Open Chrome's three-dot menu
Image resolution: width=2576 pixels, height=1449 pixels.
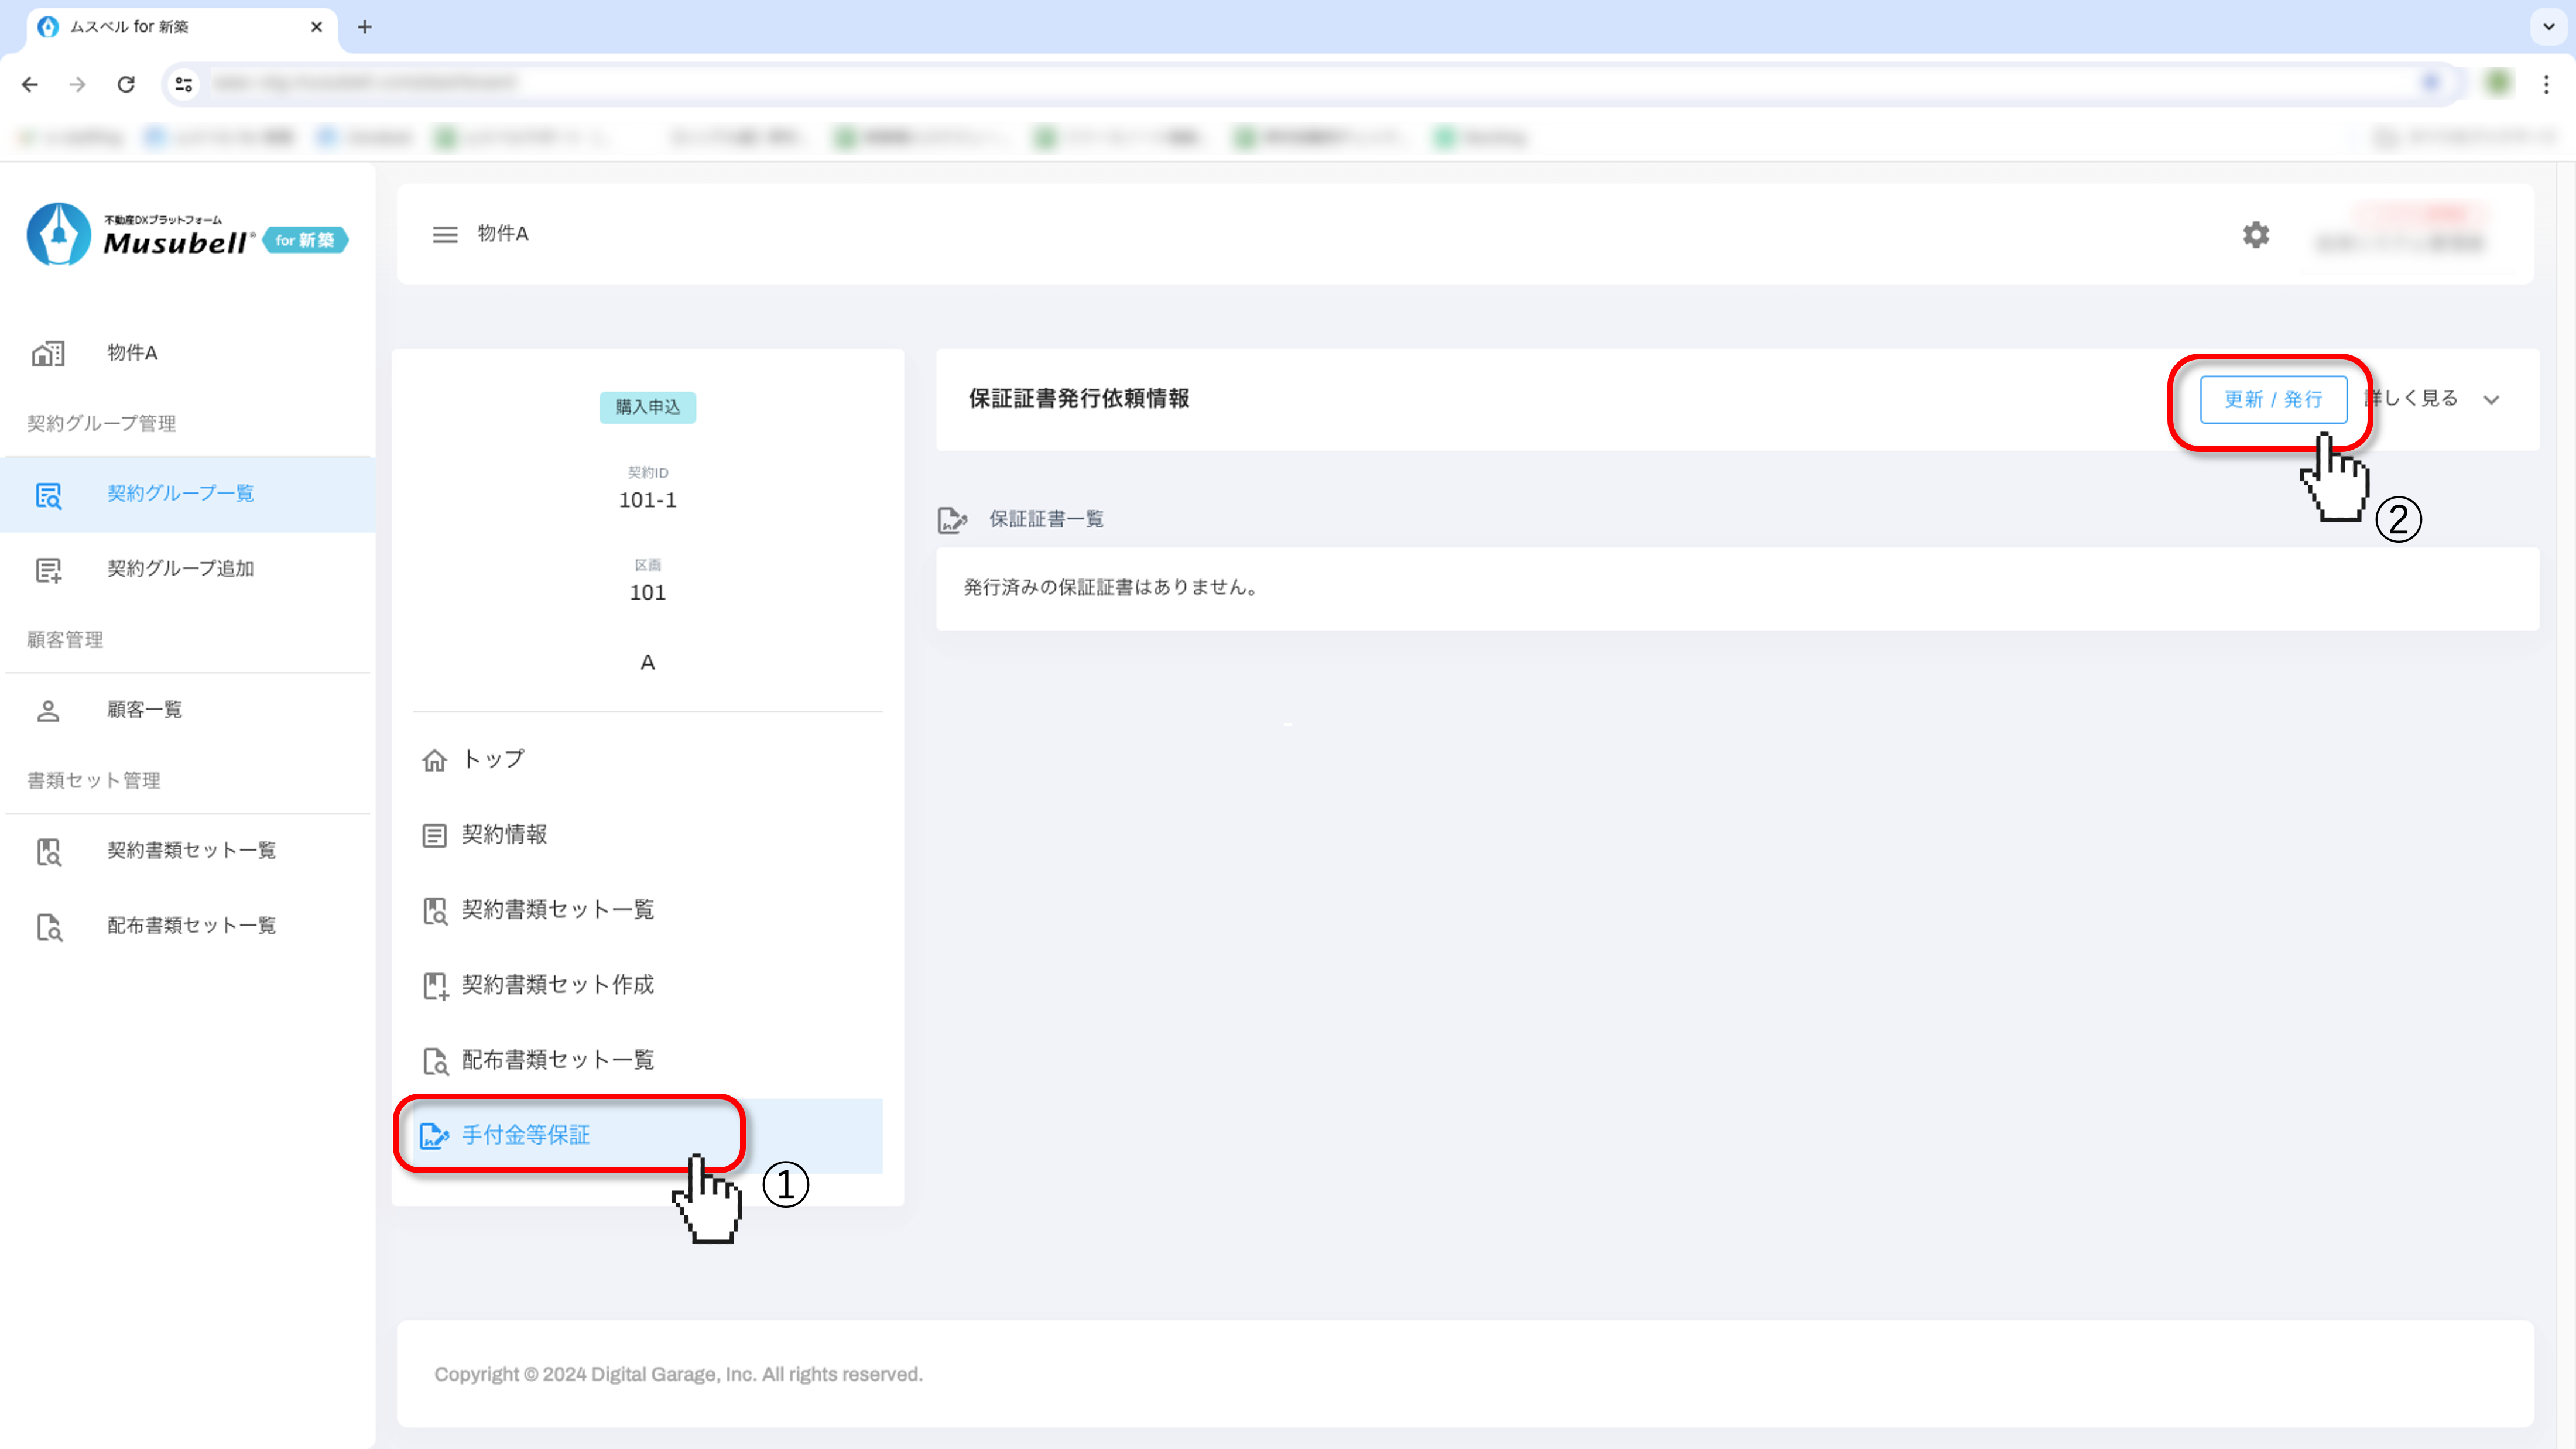[x=2546, y=85]
